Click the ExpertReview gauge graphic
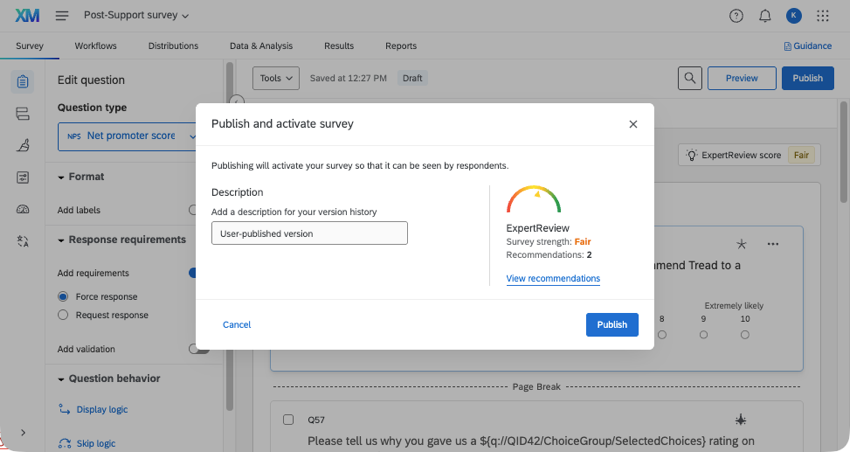The width and height of the screenshot is (850, 452). pyautogui.click(x=533, y=199)
